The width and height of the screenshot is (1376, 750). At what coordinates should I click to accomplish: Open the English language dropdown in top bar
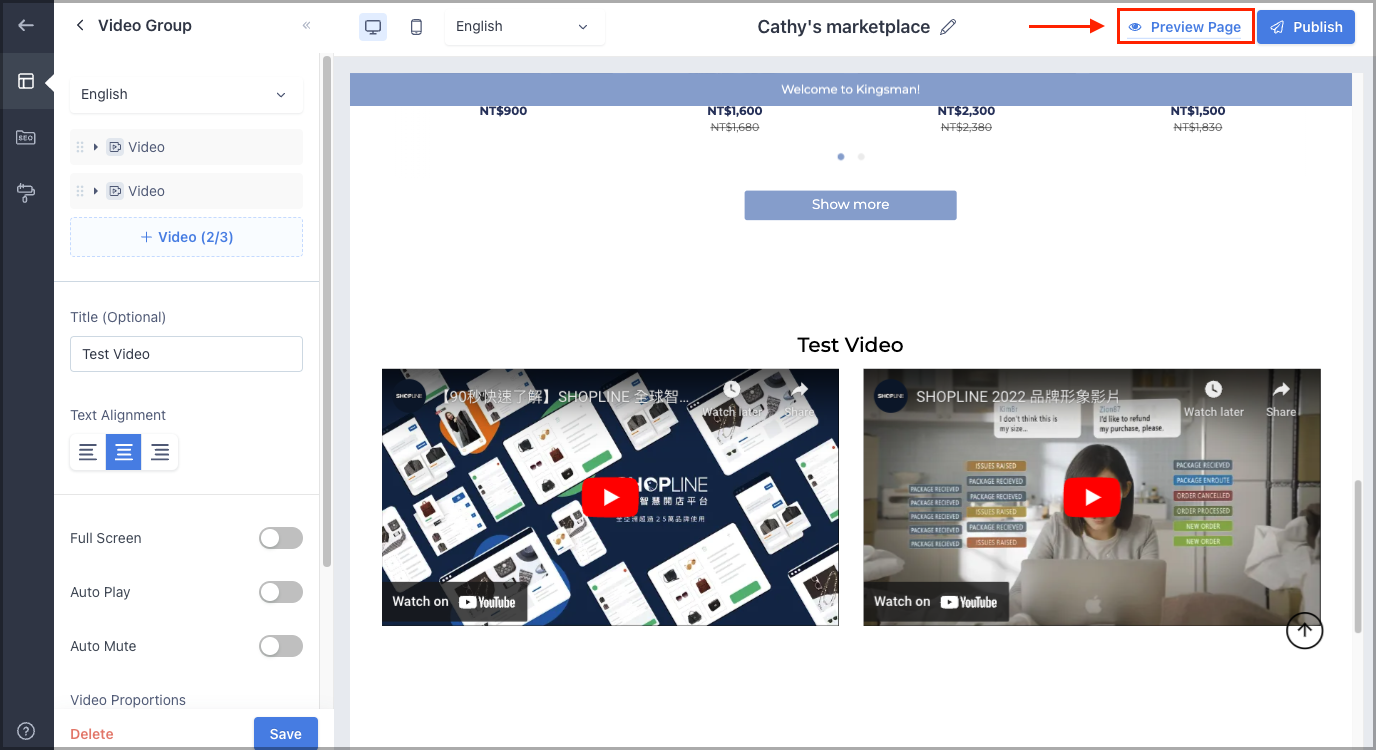click(x=525, y=27)
